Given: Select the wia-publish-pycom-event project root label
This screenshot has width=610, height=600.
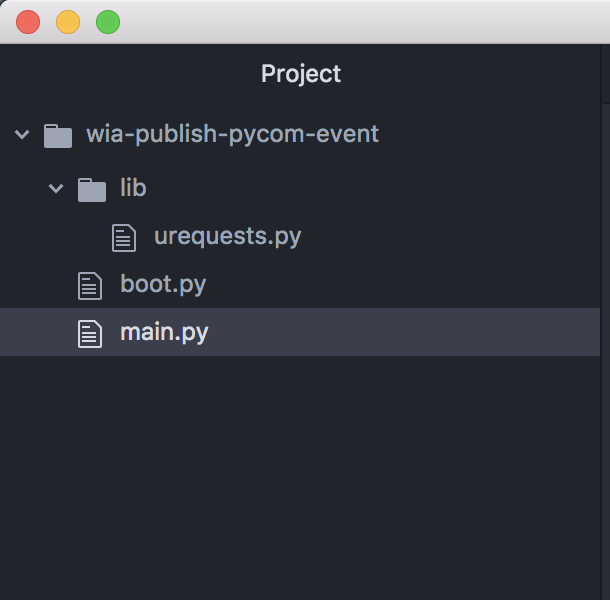Looking at the screenshot, I should click(x=232, y=134).
